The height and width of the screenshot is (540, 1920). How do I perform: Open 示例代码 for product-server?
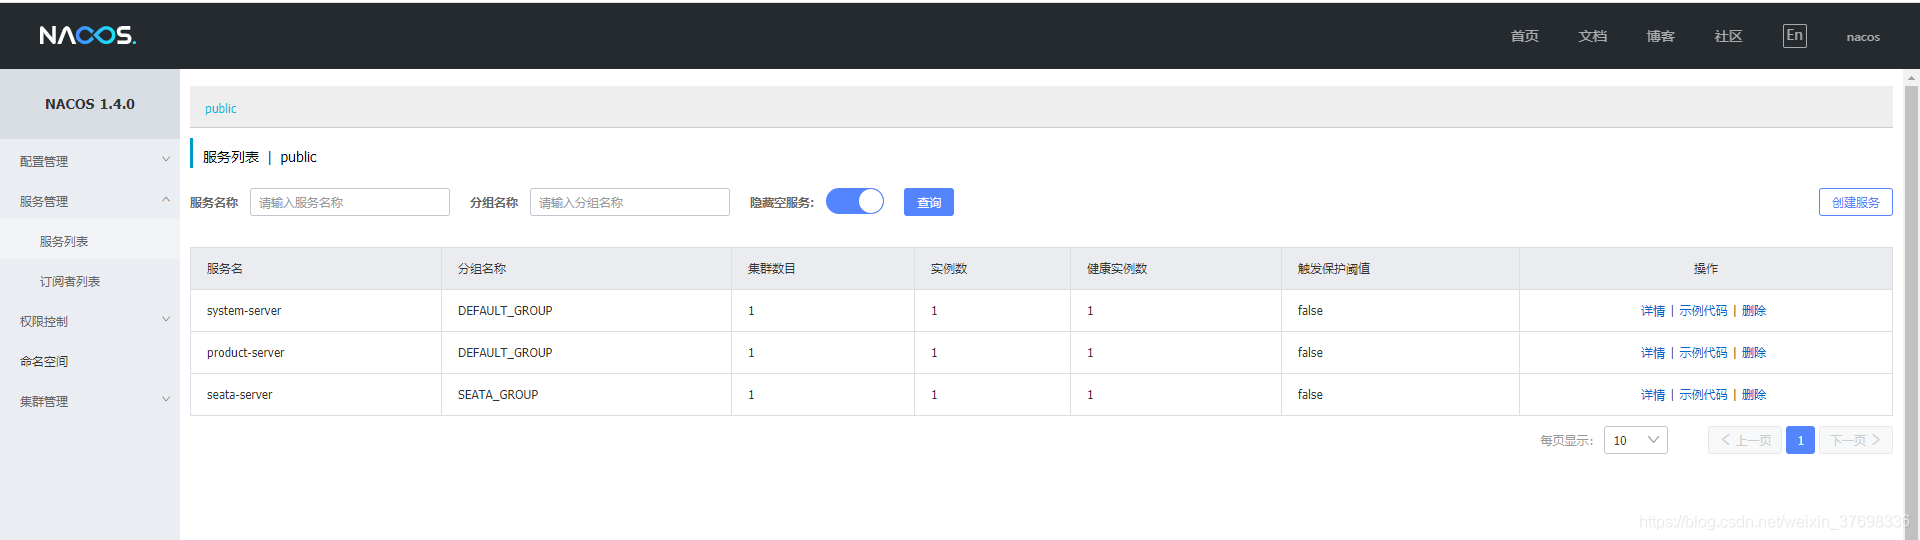[x=1703, y=353]
